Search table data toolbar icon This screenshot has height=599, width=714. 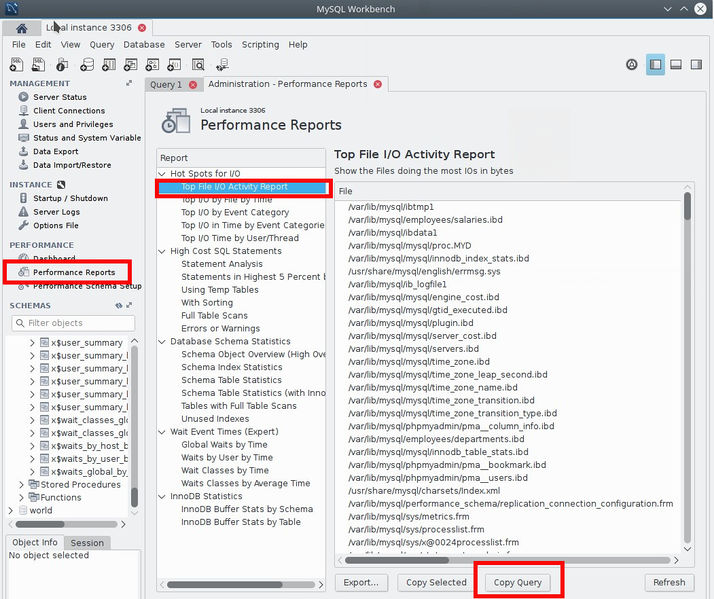tap(198, 65)
